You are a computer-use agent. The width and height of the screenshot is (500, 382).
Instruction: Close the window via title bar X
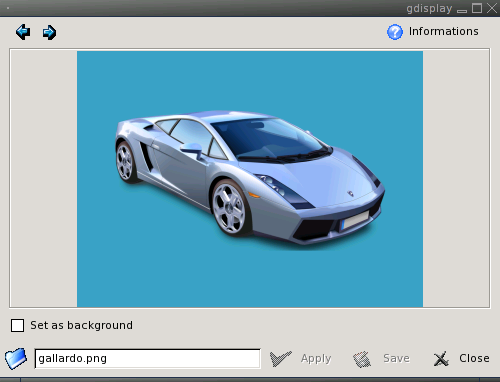492,8
